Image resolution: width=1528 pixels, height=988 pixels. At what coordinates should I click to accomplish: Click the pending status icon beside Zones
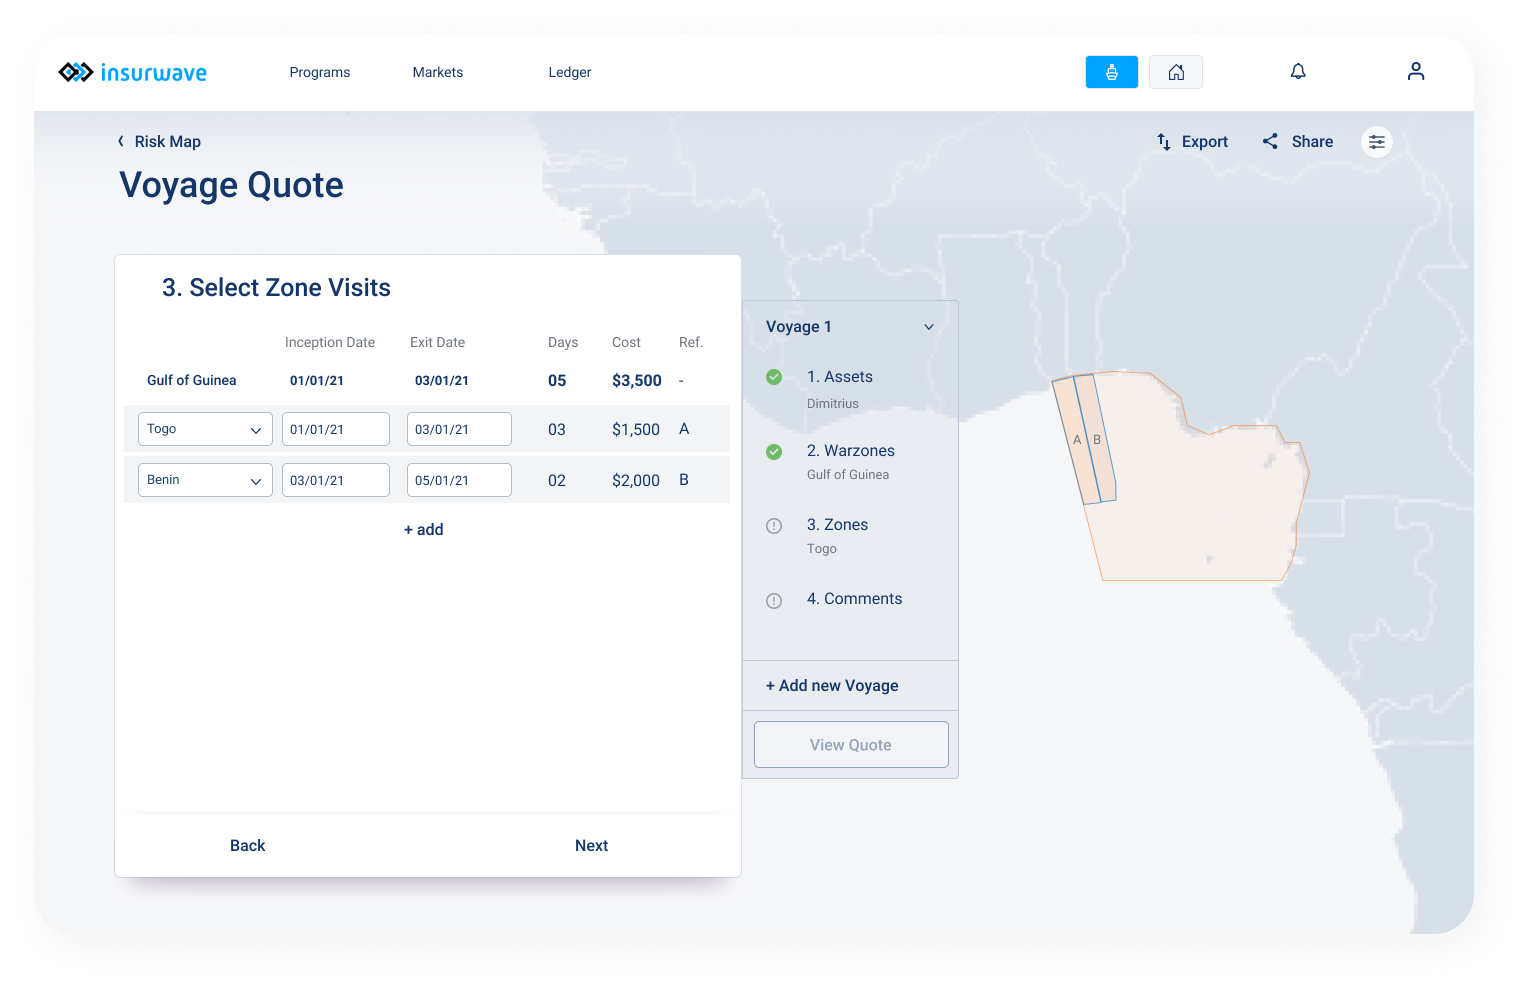coord(774,526)
